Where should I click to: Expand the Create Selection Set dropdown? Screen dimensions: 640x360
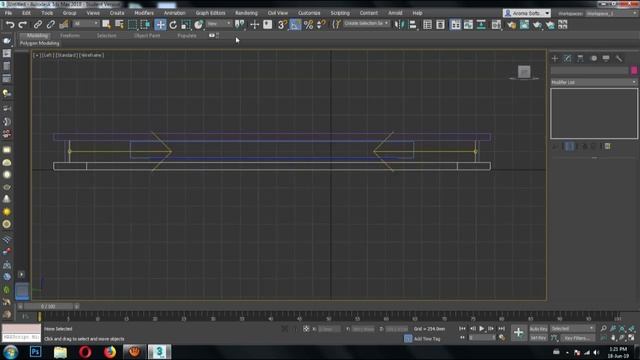366,23
